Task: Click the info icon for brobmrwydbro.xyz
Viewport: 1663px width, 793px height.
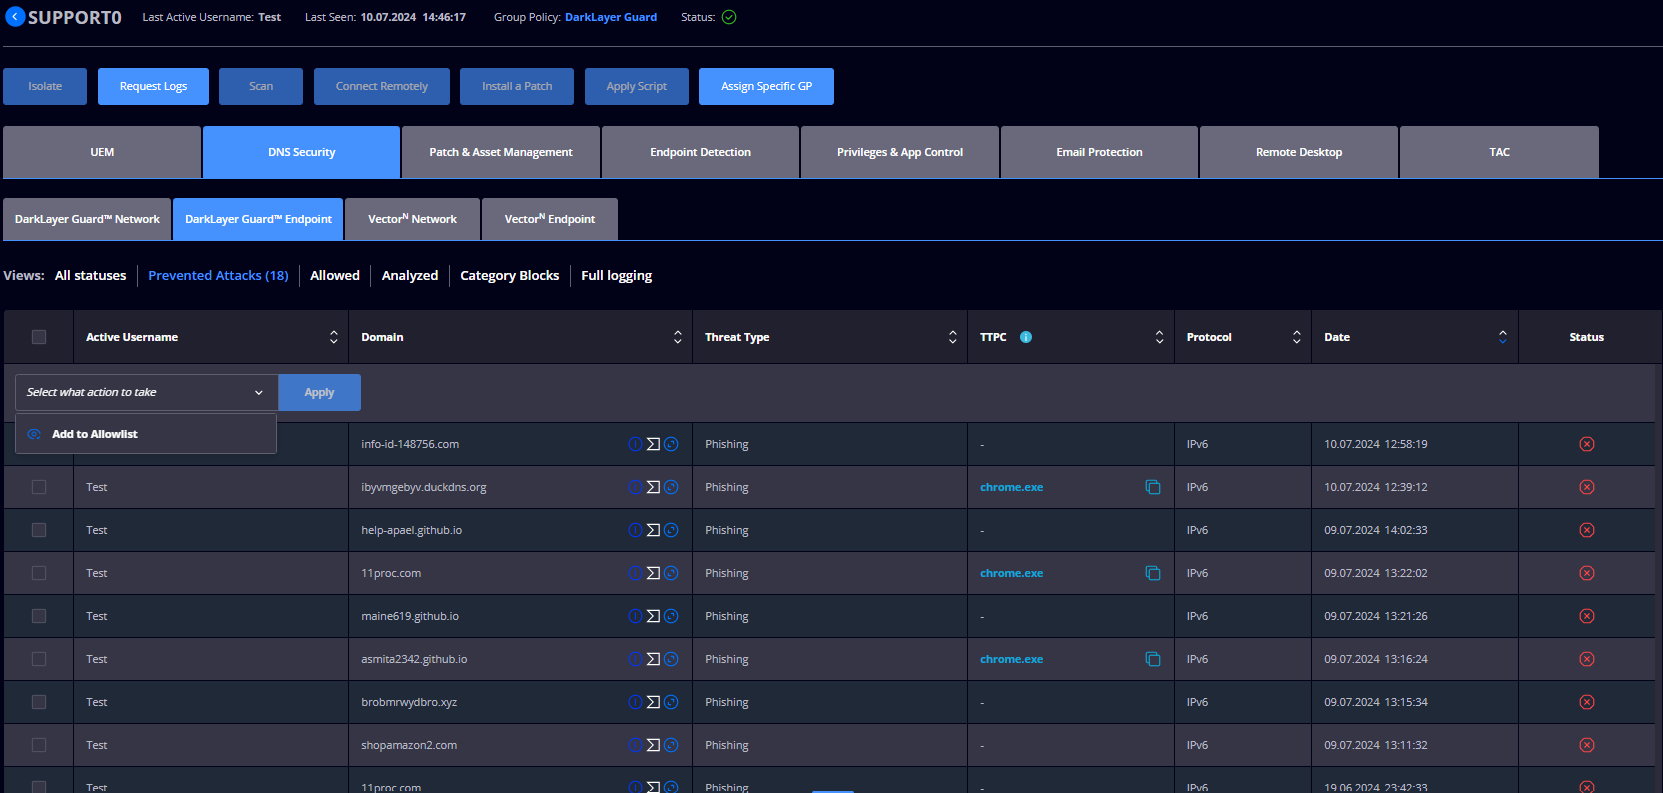Action: [x=635, y=702]
